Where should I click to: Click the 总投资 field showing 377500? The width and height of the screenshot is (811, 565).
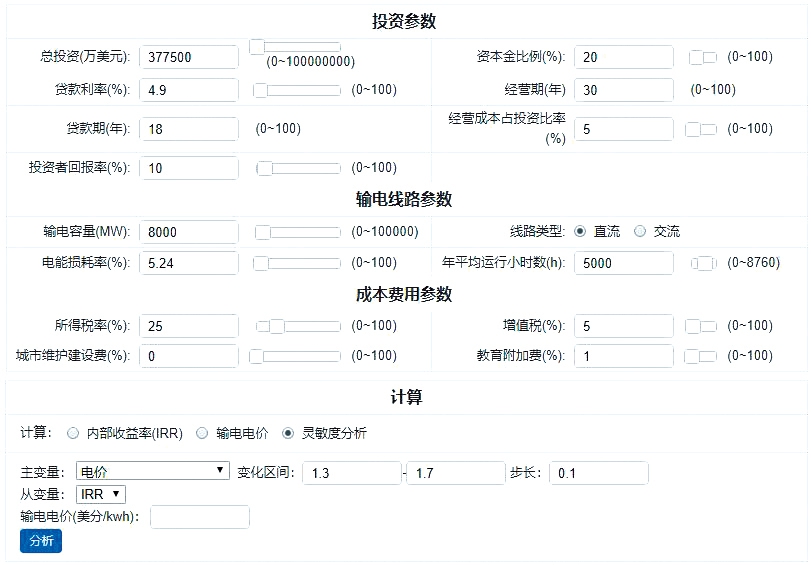point(189,57)
